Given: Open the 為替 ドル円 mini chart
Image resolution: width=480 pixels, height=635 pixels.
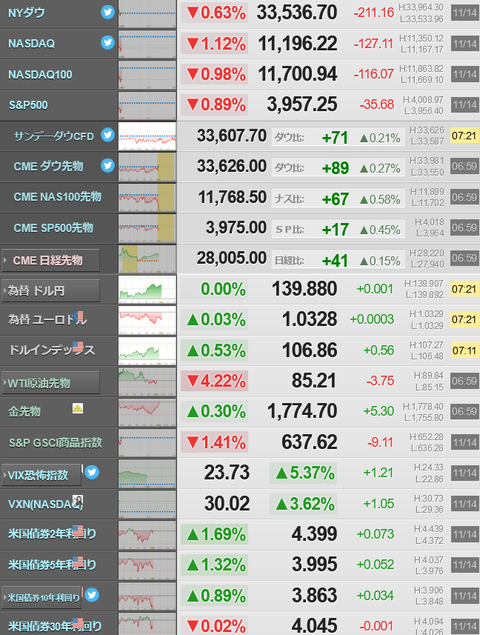Looking at the screenshot, I should pos(147,289).
